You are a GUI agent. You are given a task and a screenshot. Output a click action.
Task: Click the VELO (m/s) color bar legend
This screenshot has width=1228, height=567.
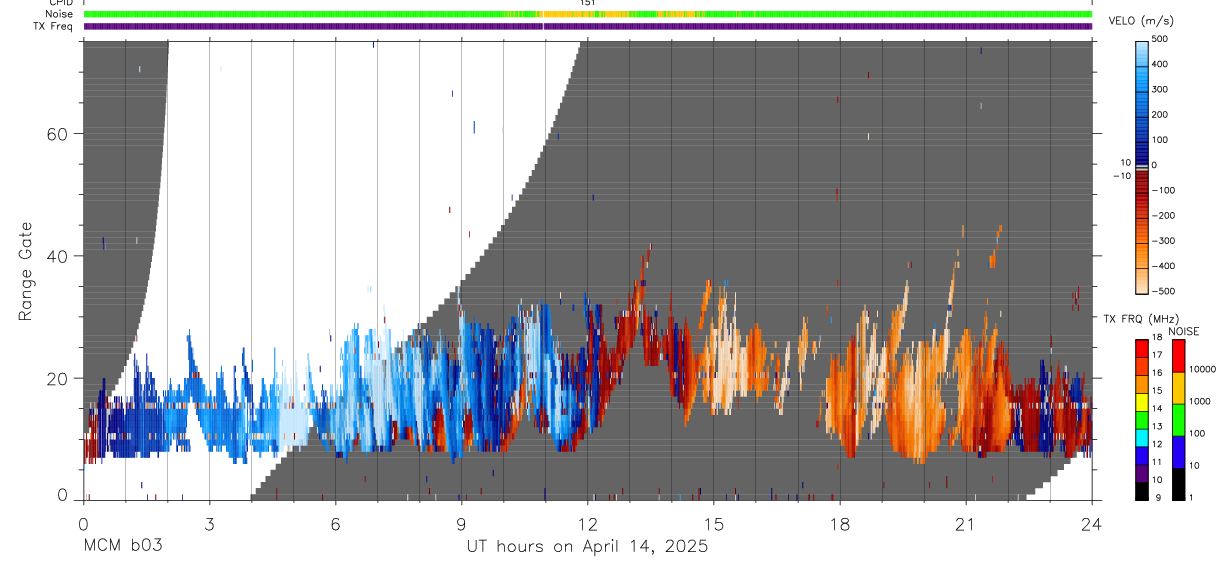click(x=1142, y=164)
